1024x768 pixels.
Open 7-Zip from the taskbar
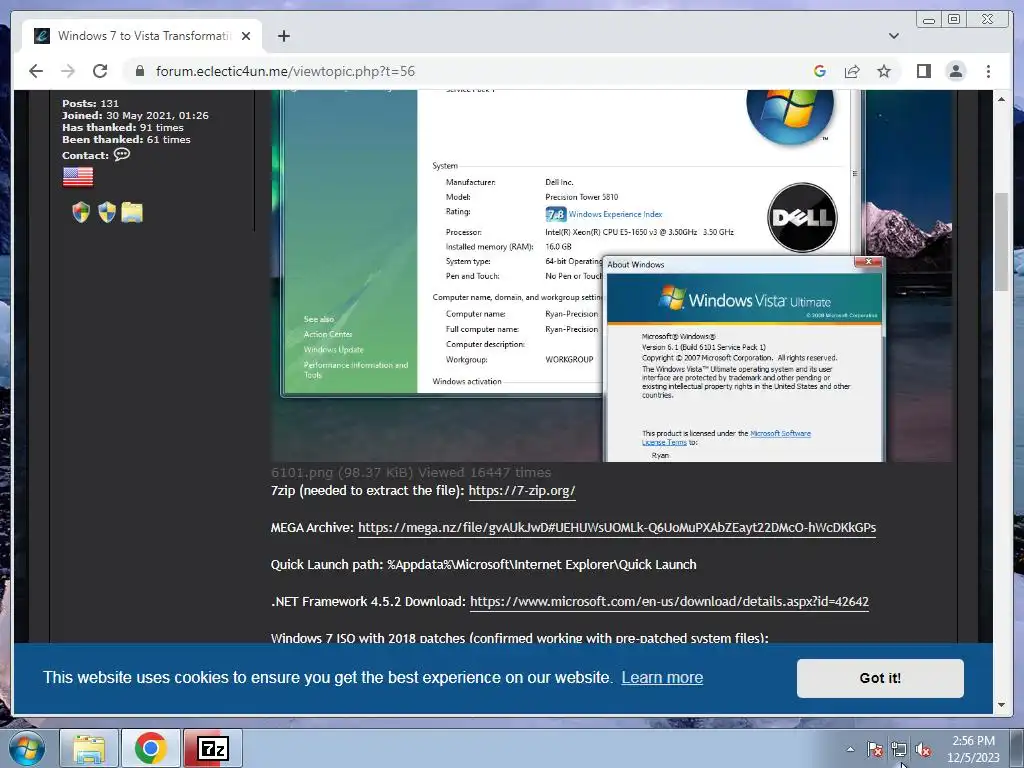213,748
